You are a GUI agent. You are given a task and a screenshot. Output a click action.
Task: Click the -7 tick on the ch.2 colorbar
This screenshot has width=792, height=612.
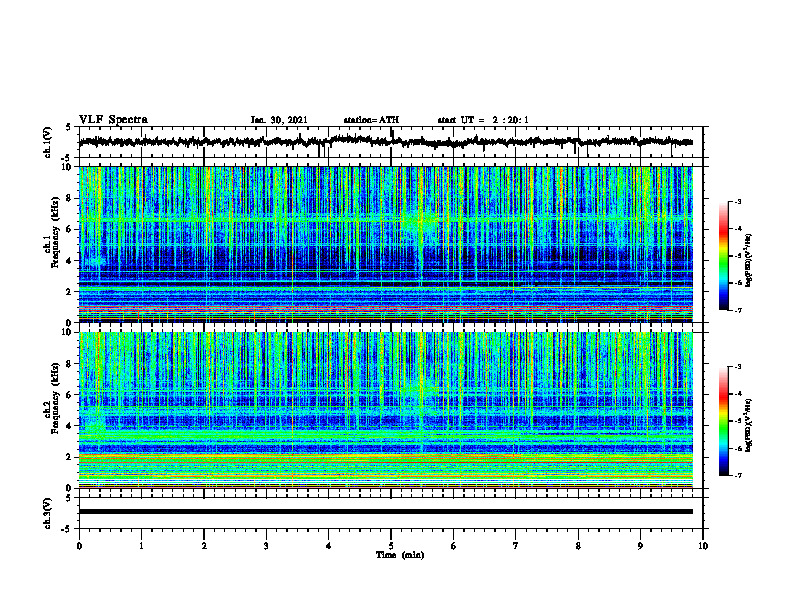[737, 475]
